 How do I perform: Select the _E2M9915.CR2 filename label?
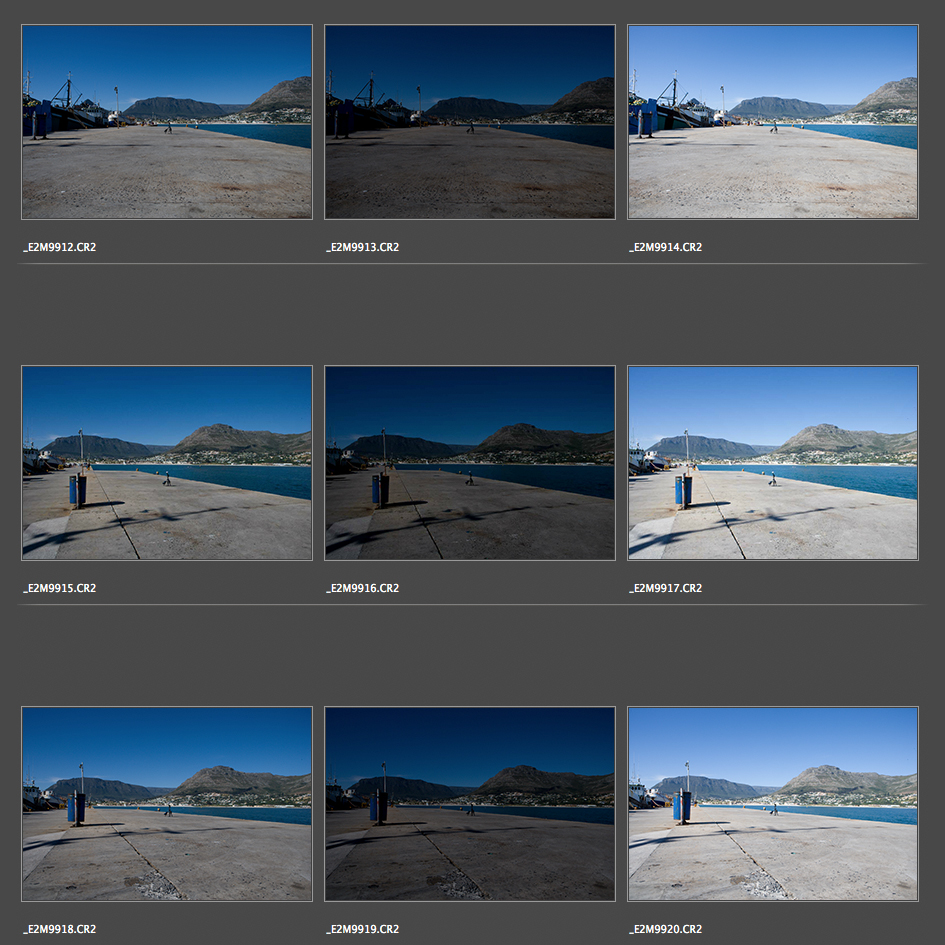60,588
